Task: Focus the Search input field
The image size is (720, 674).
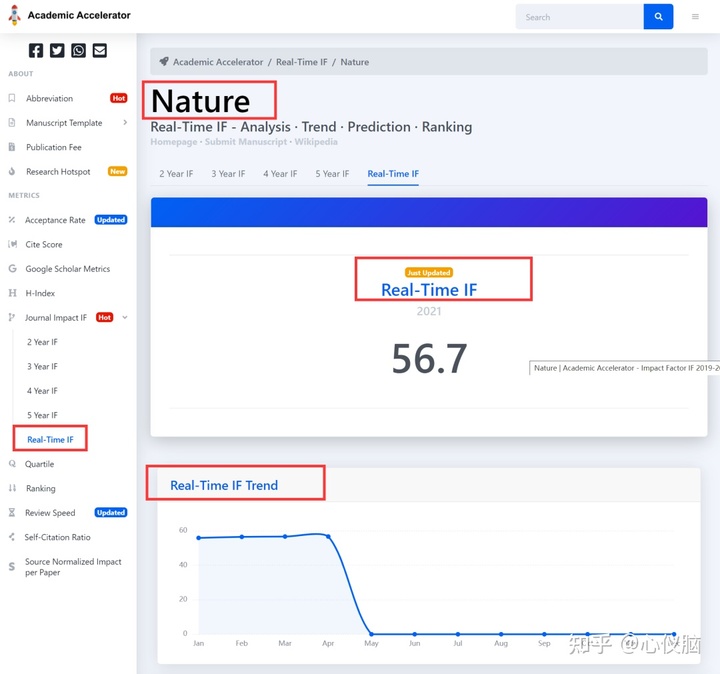Action: tap(579, 17)
